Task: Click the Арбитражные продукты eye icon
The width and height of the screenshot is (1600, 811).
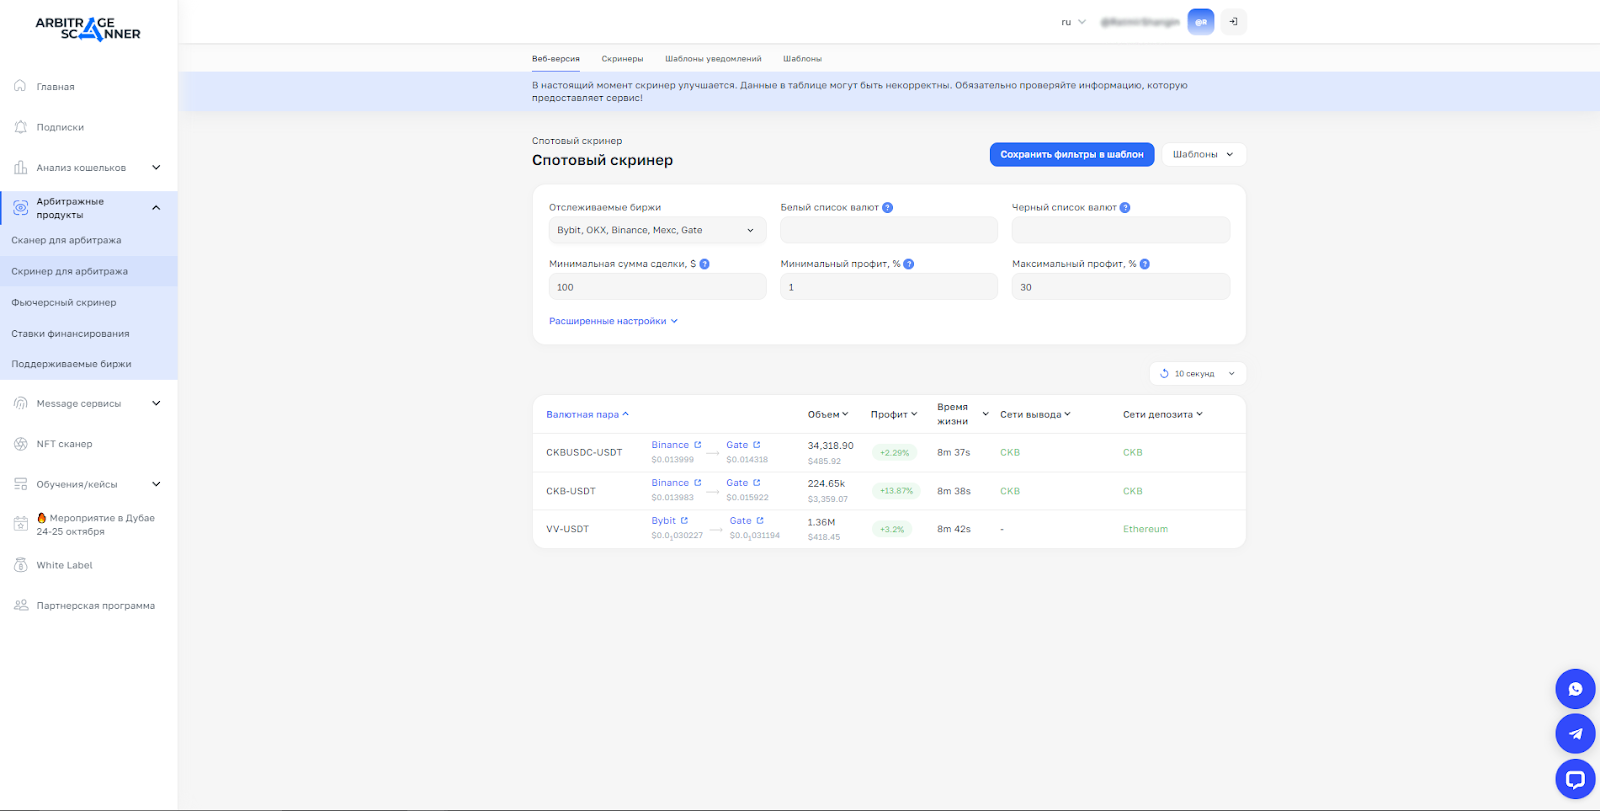Action: [x=20, y=207]
